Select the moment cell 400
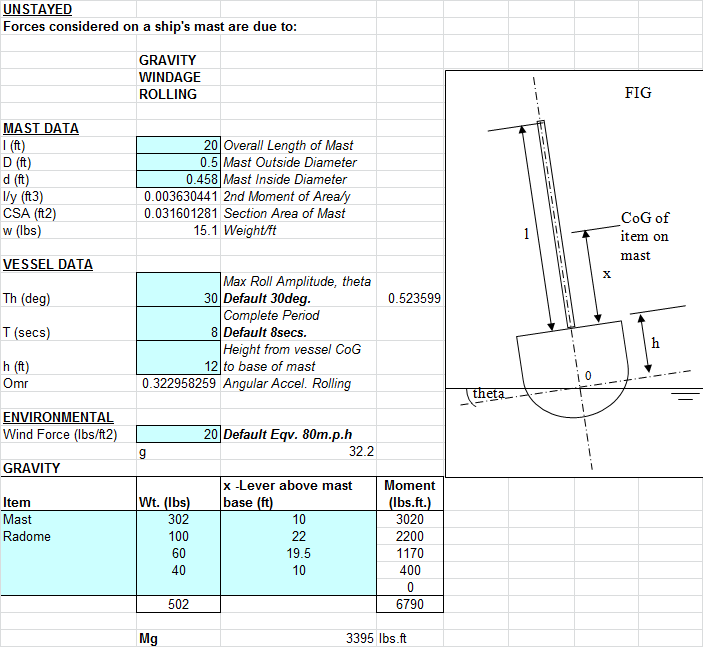 [410, 570]
